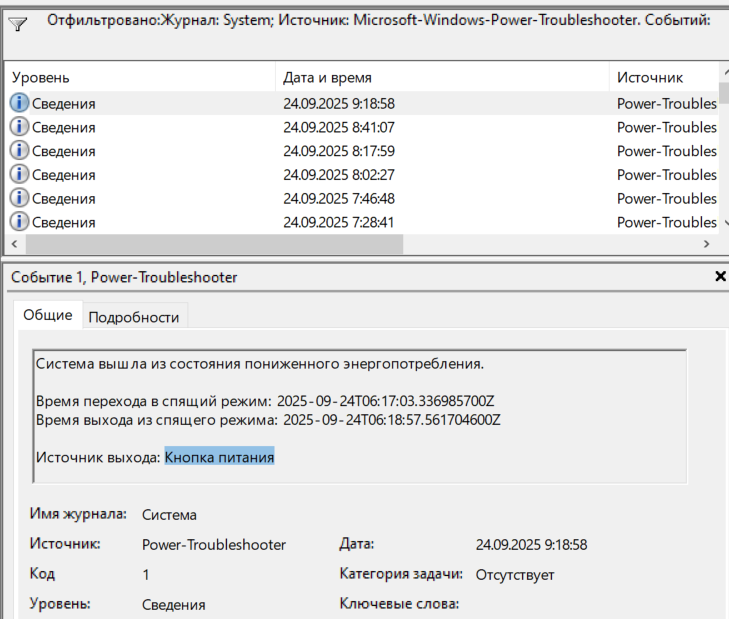The image size is (729, 619).
Task: Click the Источник column header
Action: point(664,77)
